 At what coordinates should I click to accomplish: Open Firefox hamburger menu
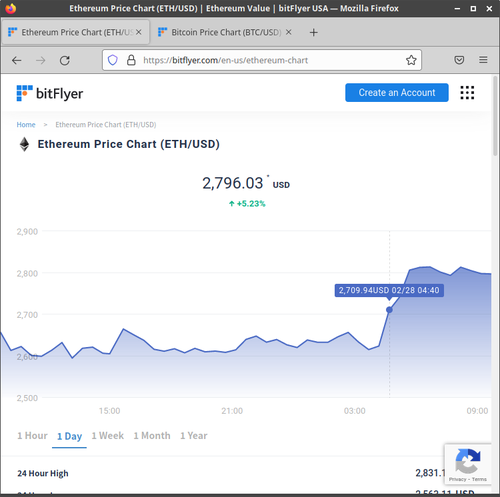point(483,60)
